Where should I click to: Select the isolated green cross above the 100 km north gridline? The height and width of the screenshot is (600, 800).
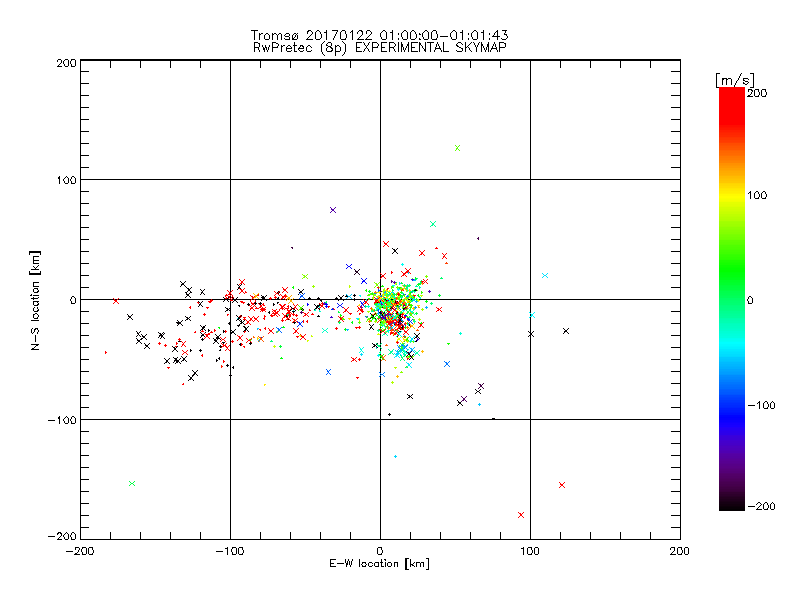[x=458, y=148]
